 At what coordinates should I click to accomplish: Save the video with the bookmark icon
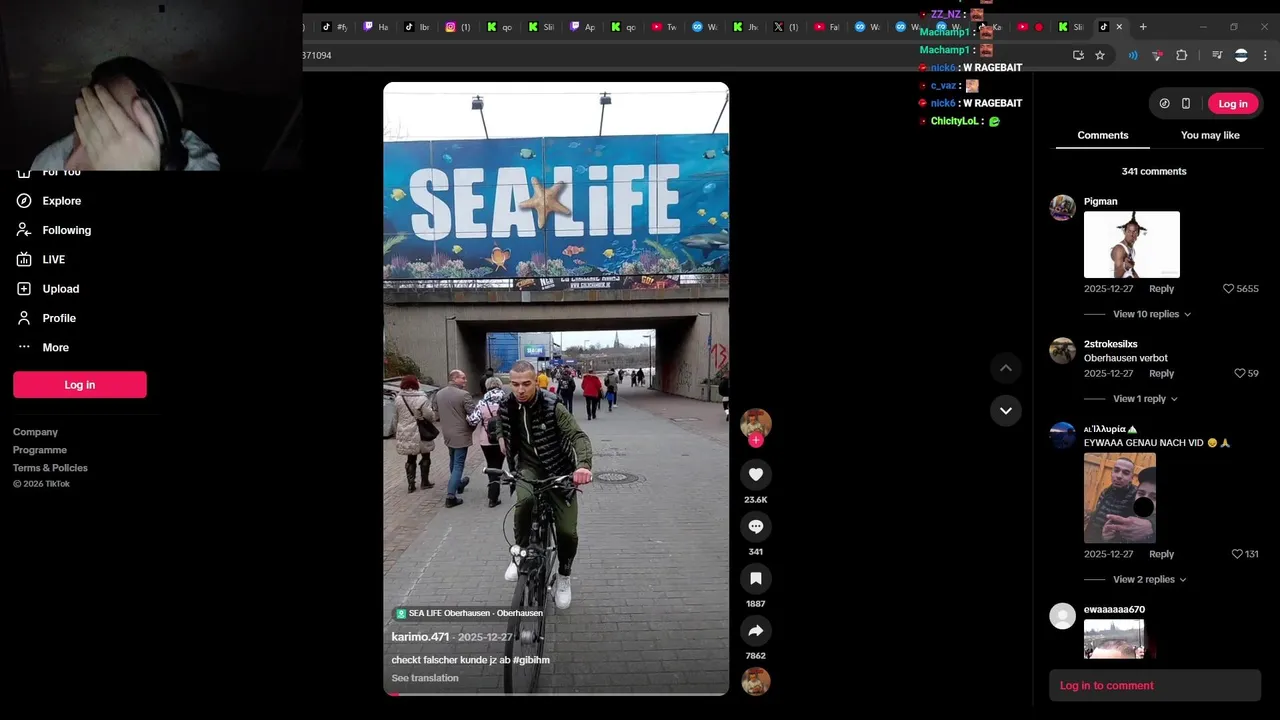[x=755, y=578]
